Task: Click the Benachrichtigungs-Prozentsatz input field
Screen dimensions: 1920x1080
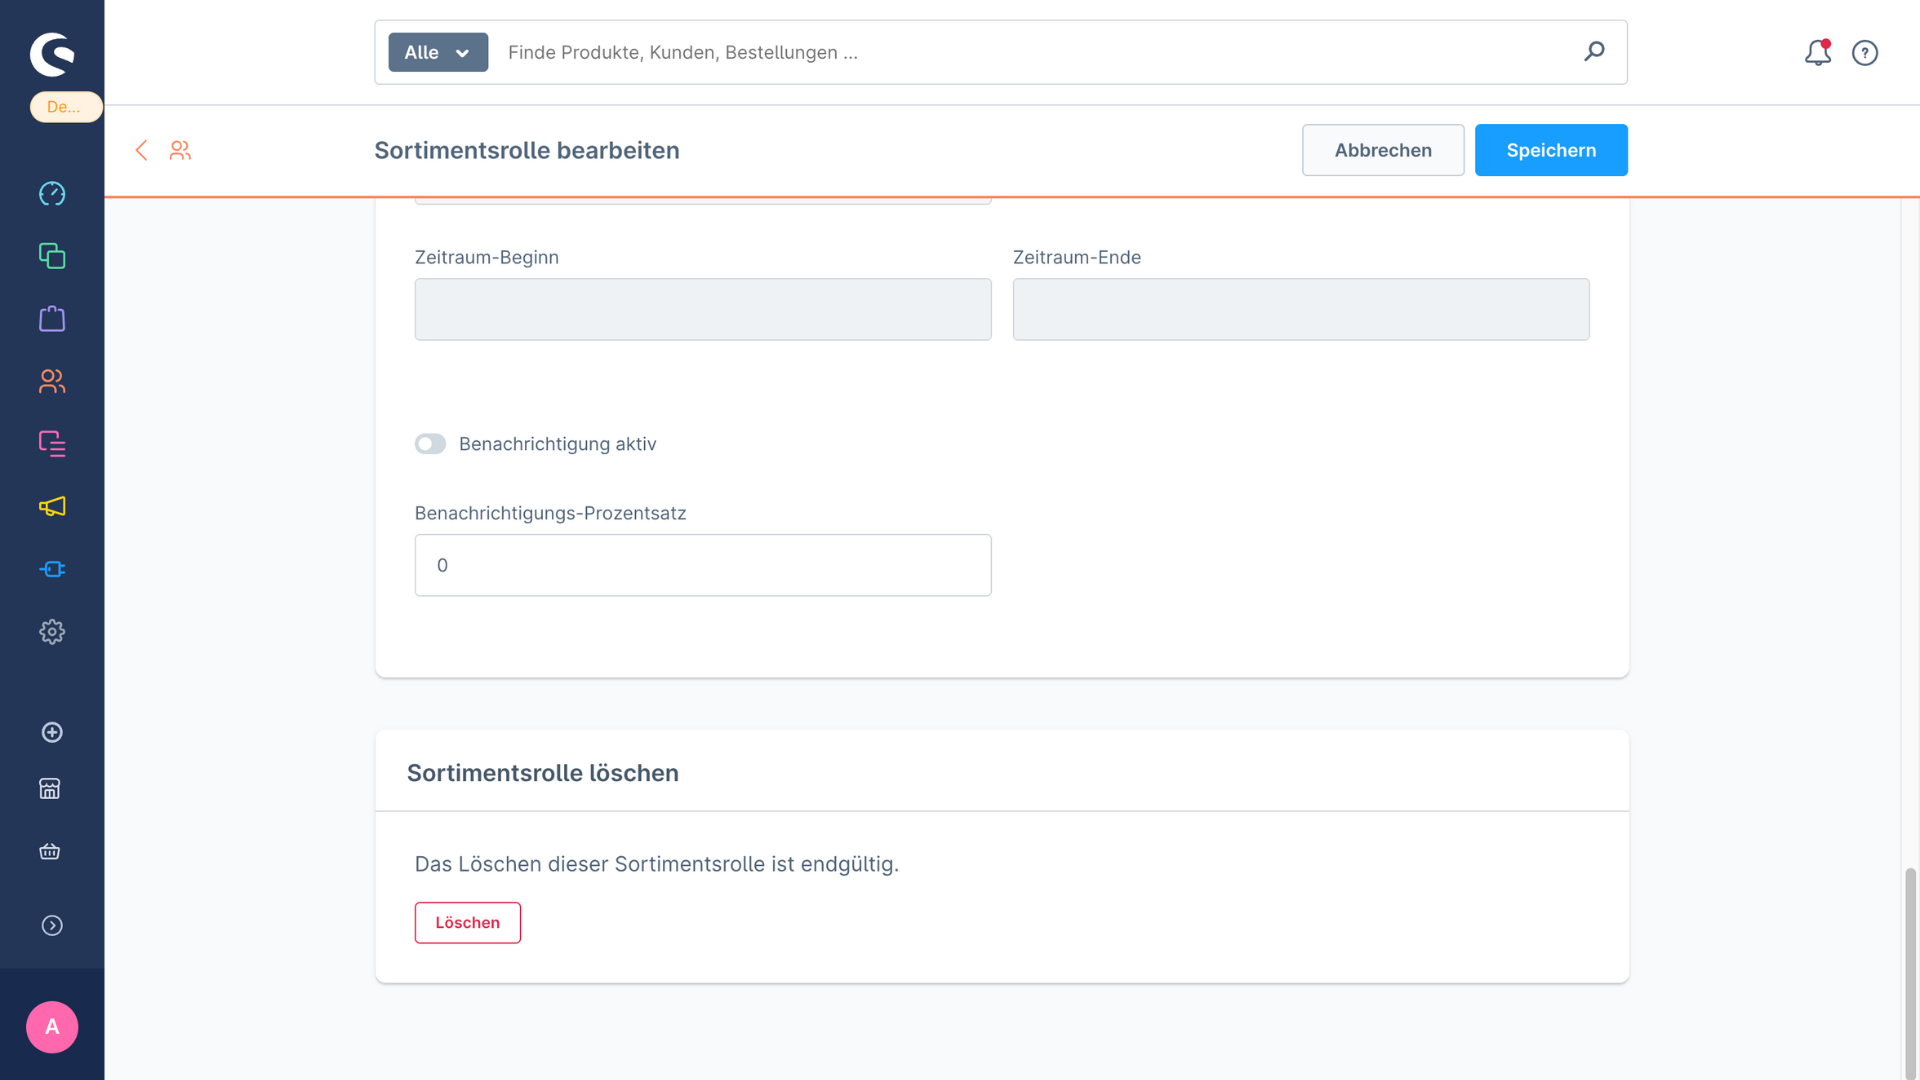Action: point(702,565)
